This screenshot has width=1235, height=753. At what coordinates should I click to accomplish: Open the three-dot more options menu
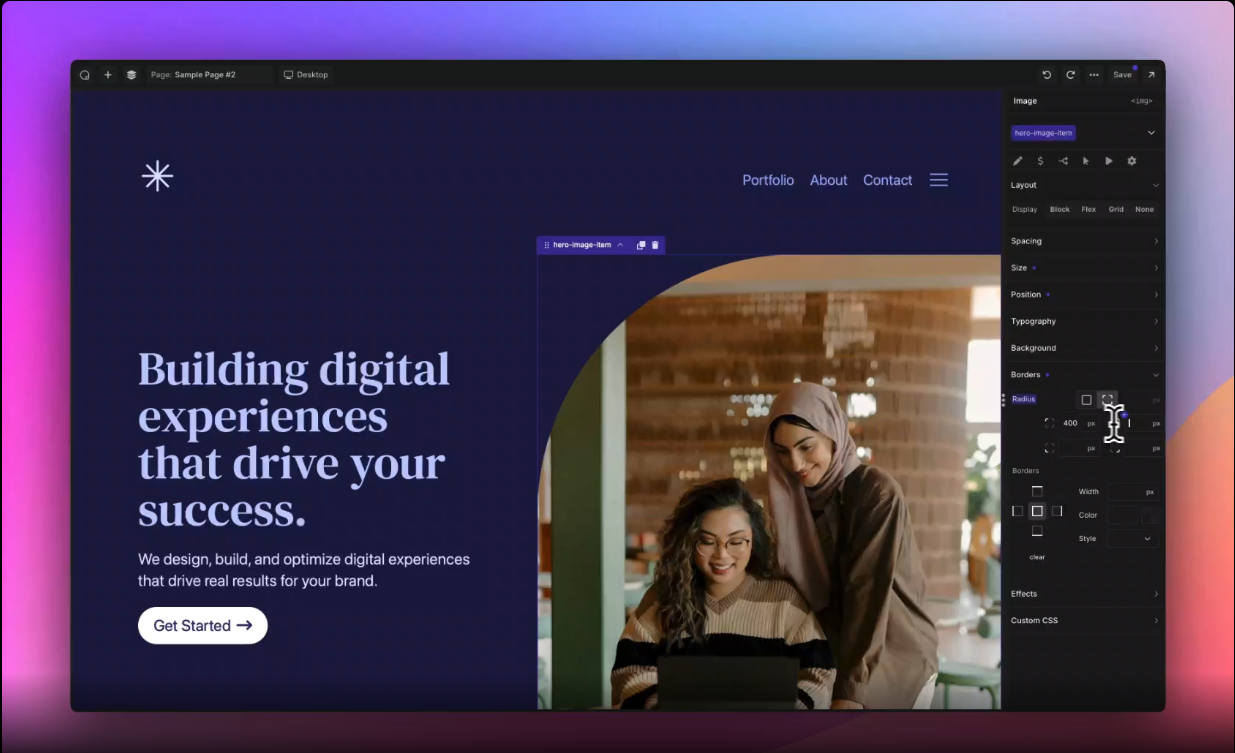pos(1094,75)
